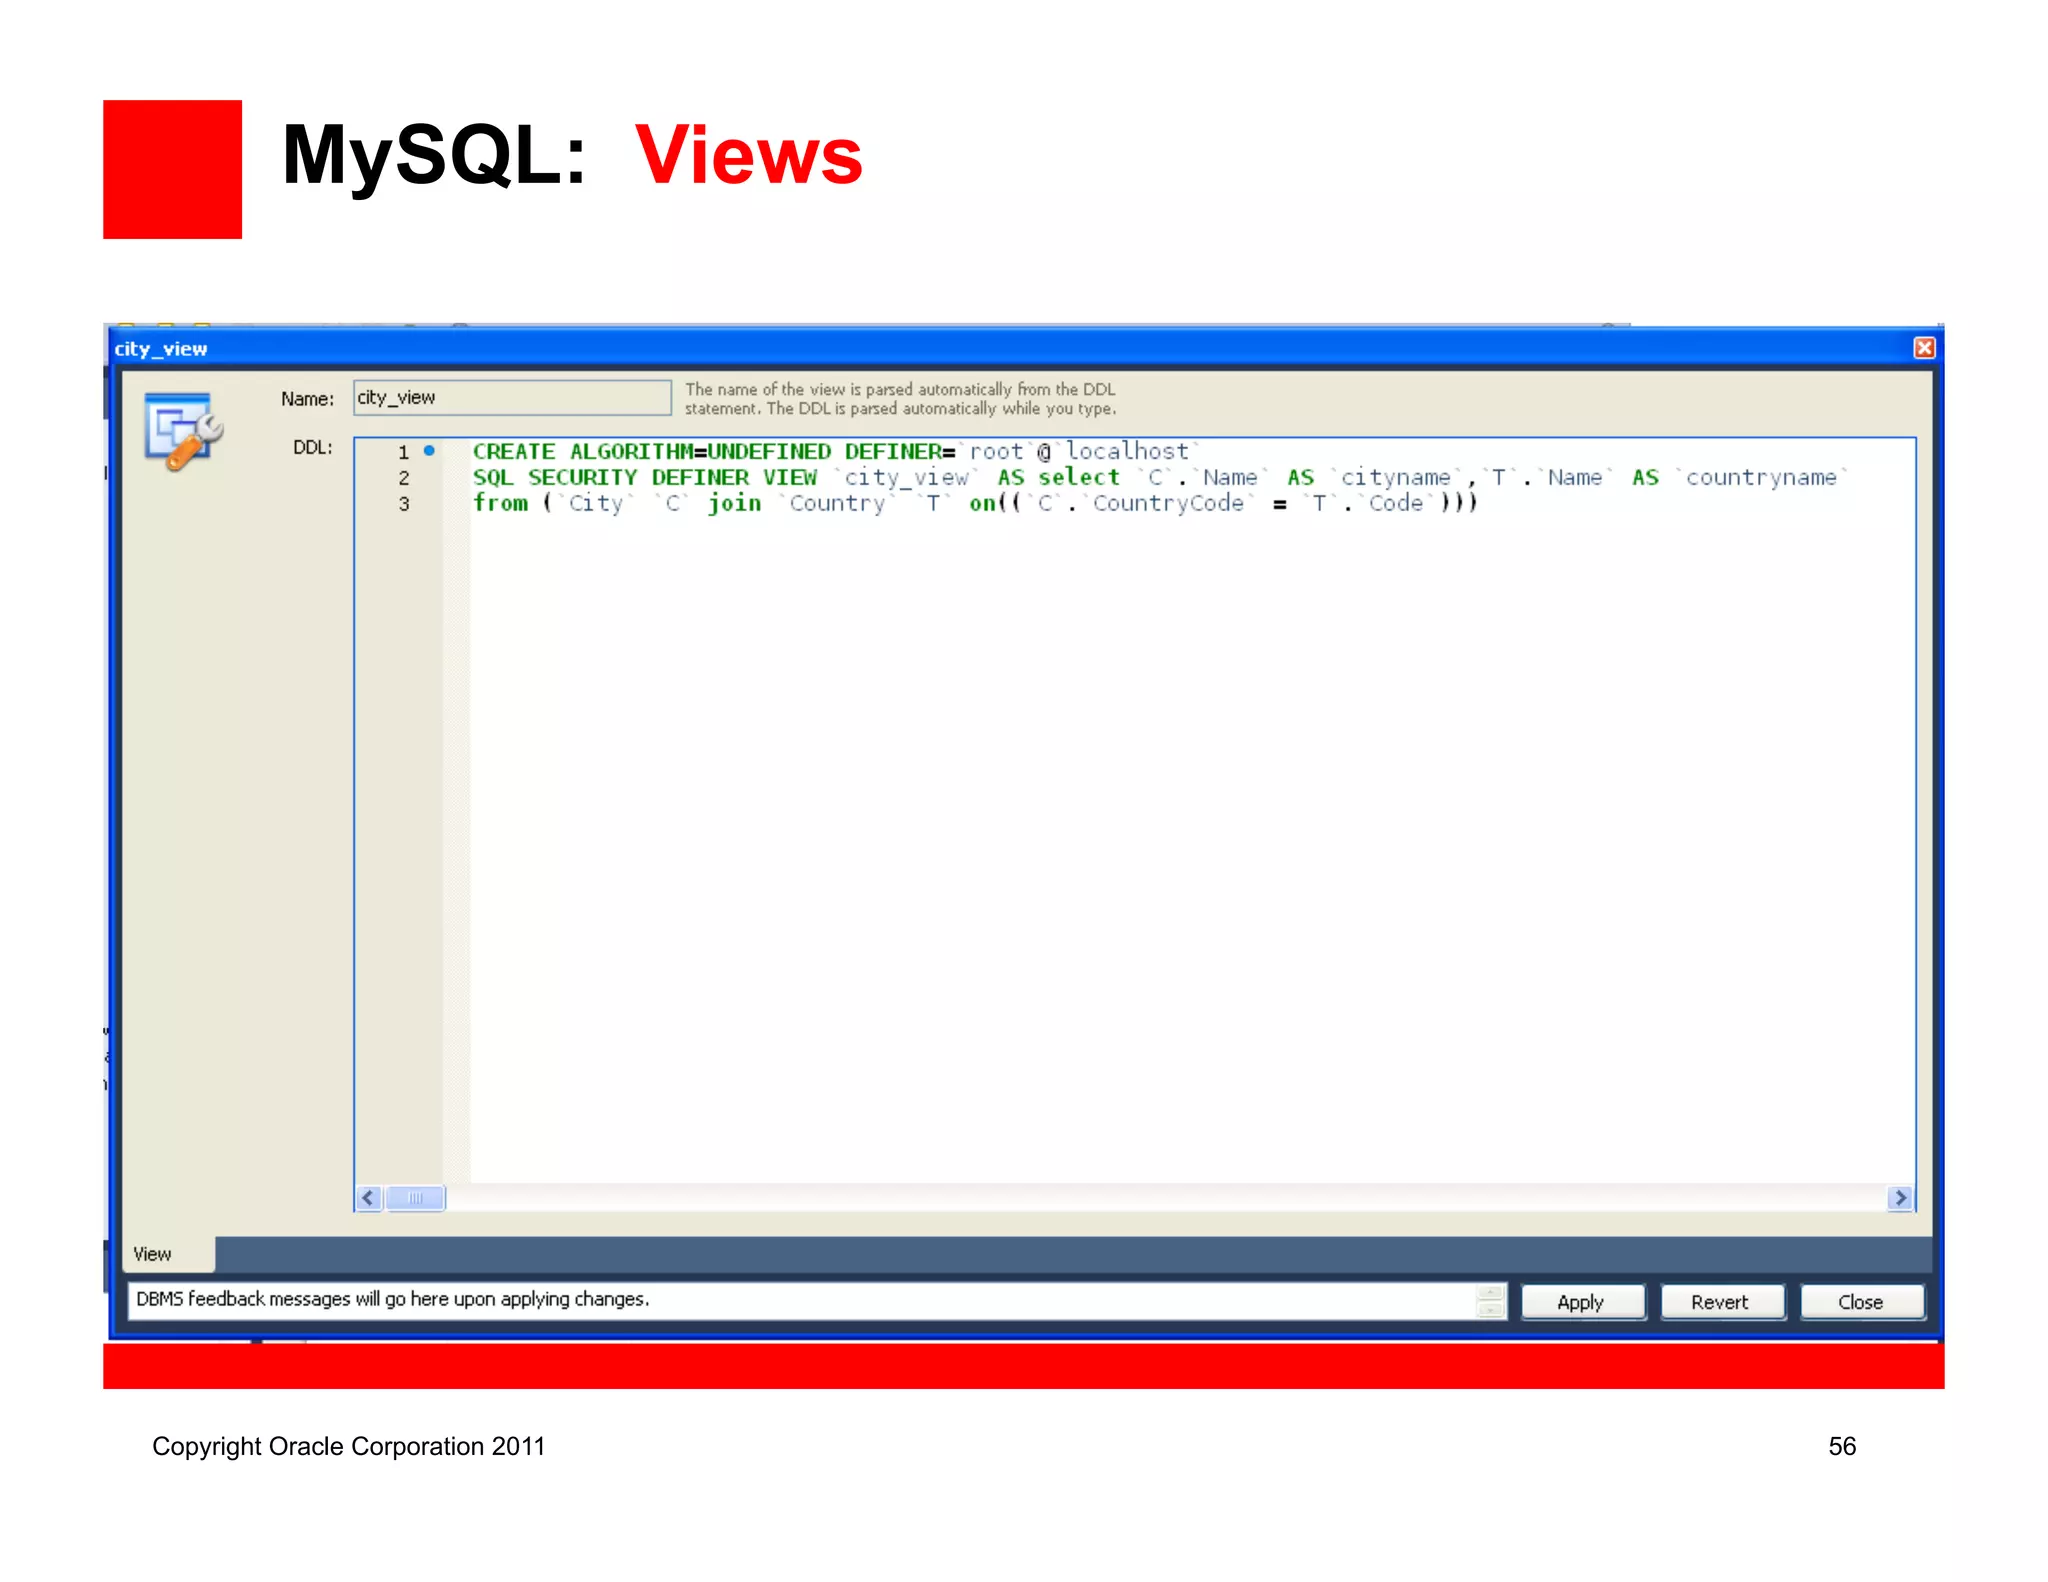The image size is (2048, 1582).
Task: Click the `Country` table name in line 3
Action: coord(838,504)
